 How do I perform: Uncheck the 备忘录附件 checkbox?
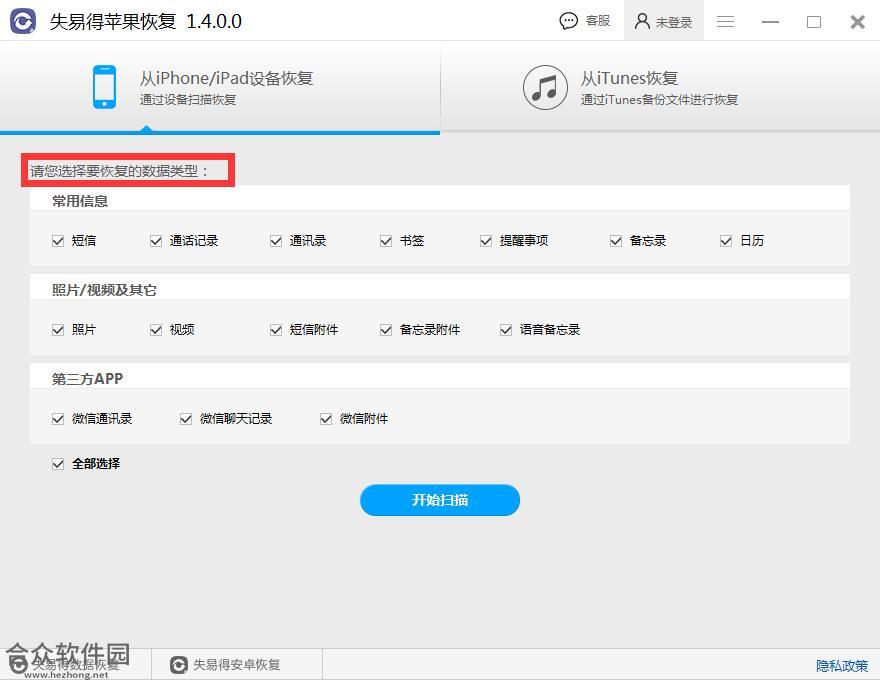click(x=386, y=330)
